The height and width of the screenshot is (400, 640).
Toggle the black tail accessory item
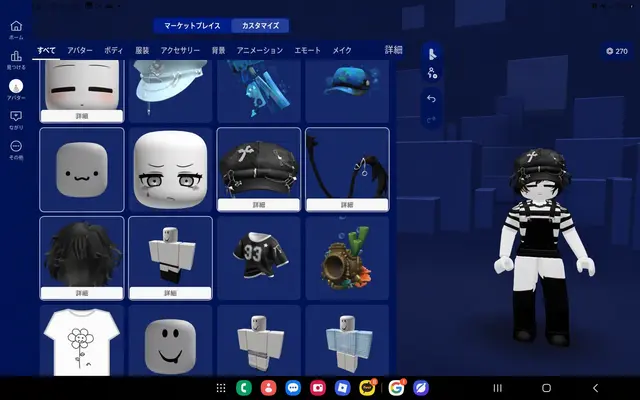(347, 163)
